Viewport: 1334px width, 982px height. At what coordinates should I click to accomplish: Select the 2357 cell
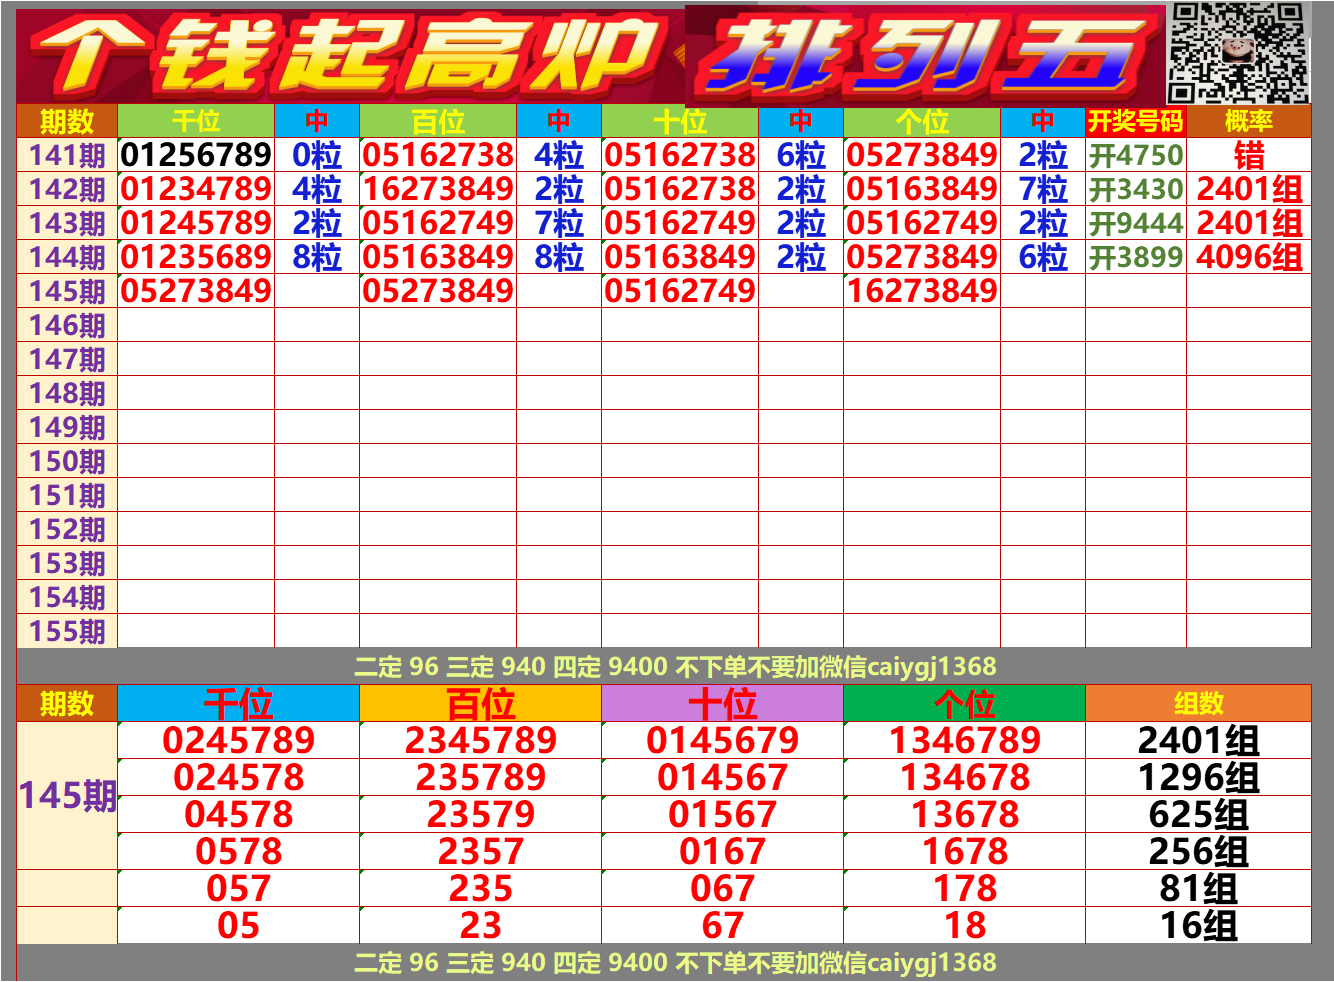(x=481, y=851)
